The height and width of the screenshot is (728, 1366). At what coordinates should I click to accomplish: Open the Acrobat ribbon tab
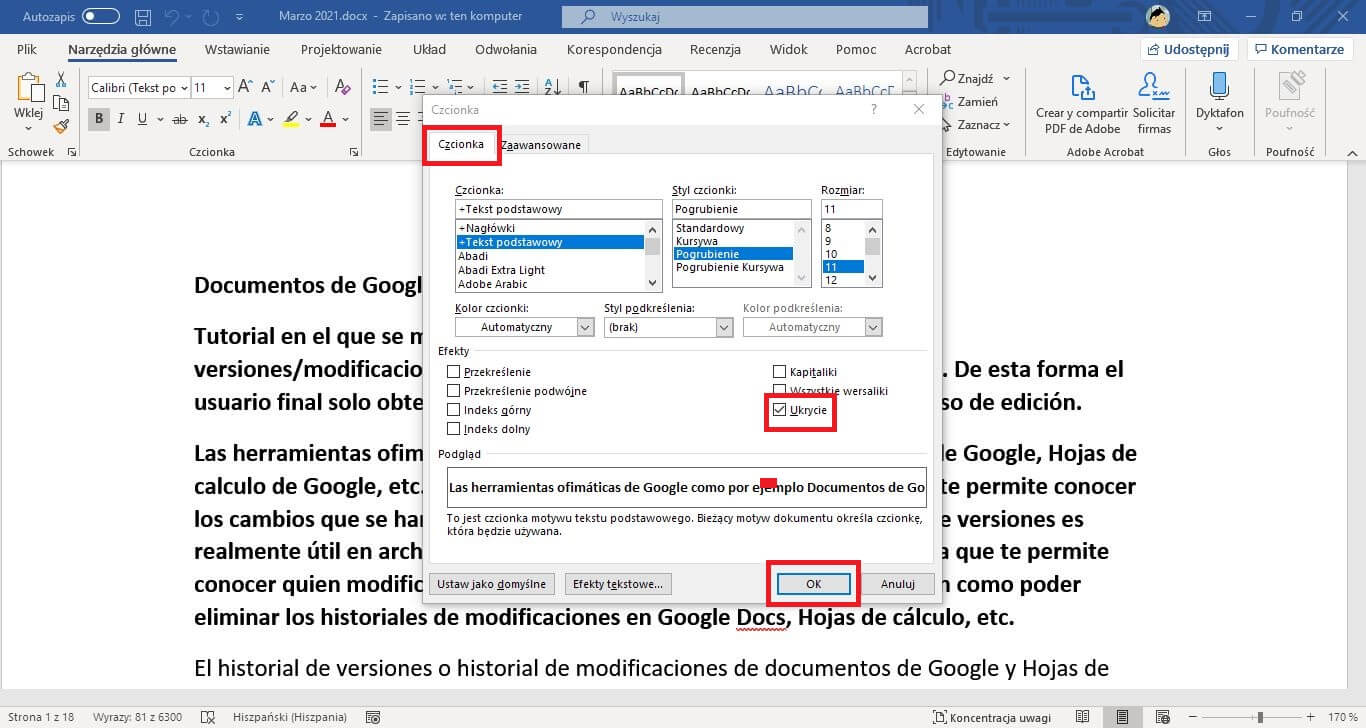[x=928, y=49]
